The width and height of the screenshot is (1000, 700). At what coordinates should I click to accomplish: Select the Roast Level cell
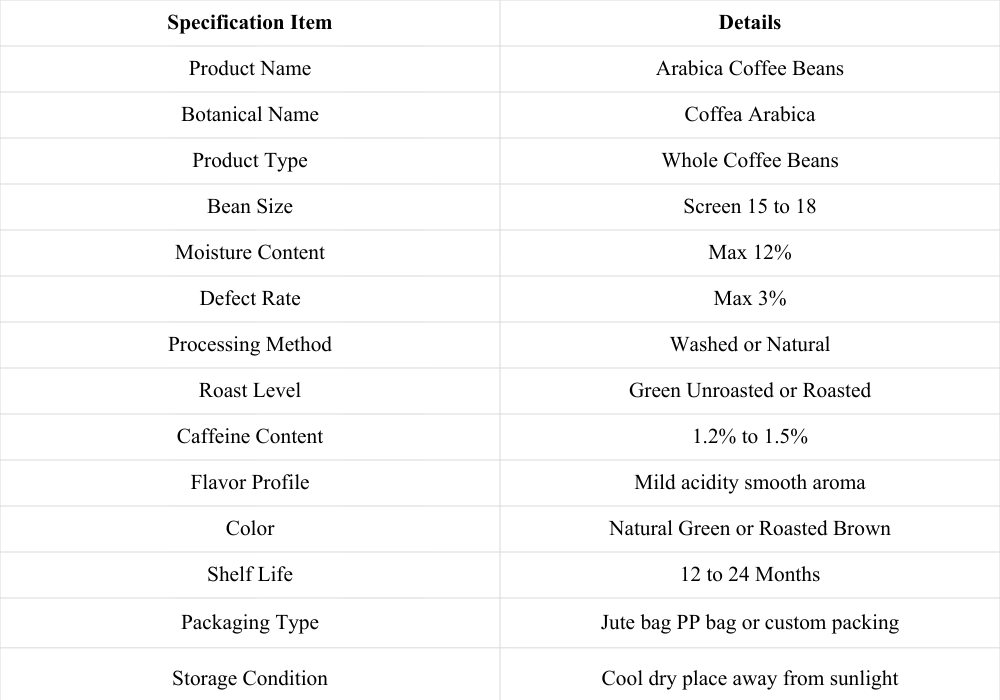[249, 391]
